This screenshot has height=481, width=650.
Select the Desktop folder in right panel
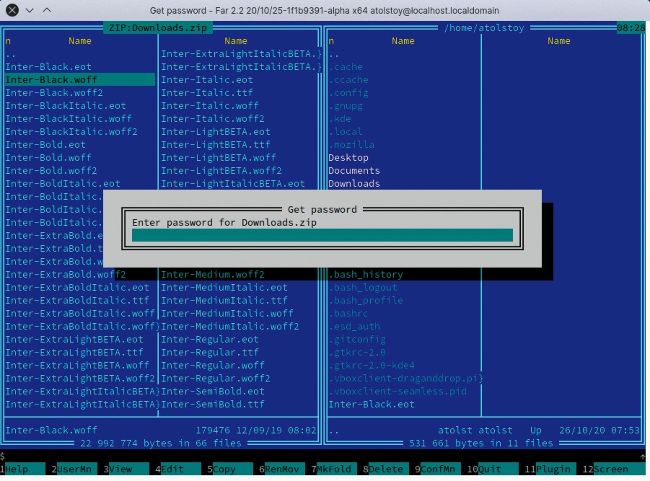348,158
